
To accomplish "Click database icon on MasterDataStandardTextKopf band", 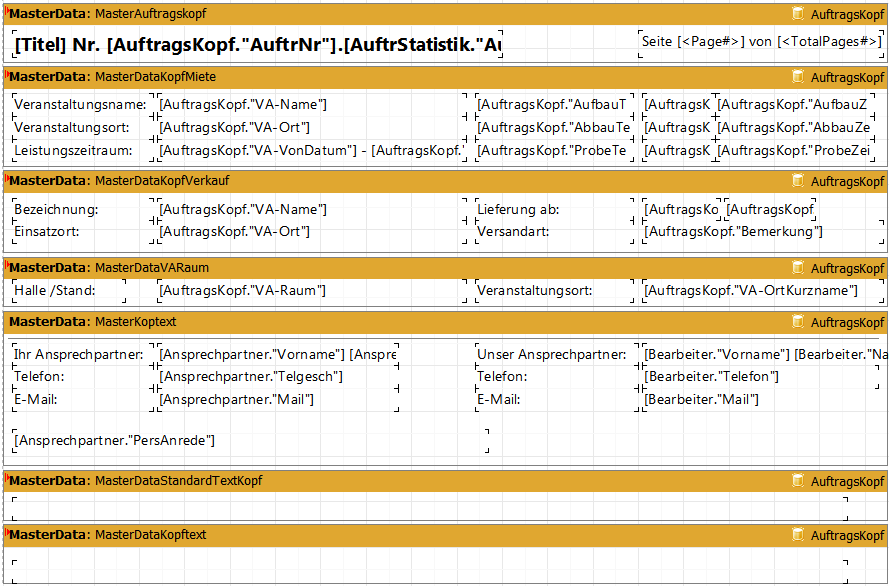I will click(798, 481).
